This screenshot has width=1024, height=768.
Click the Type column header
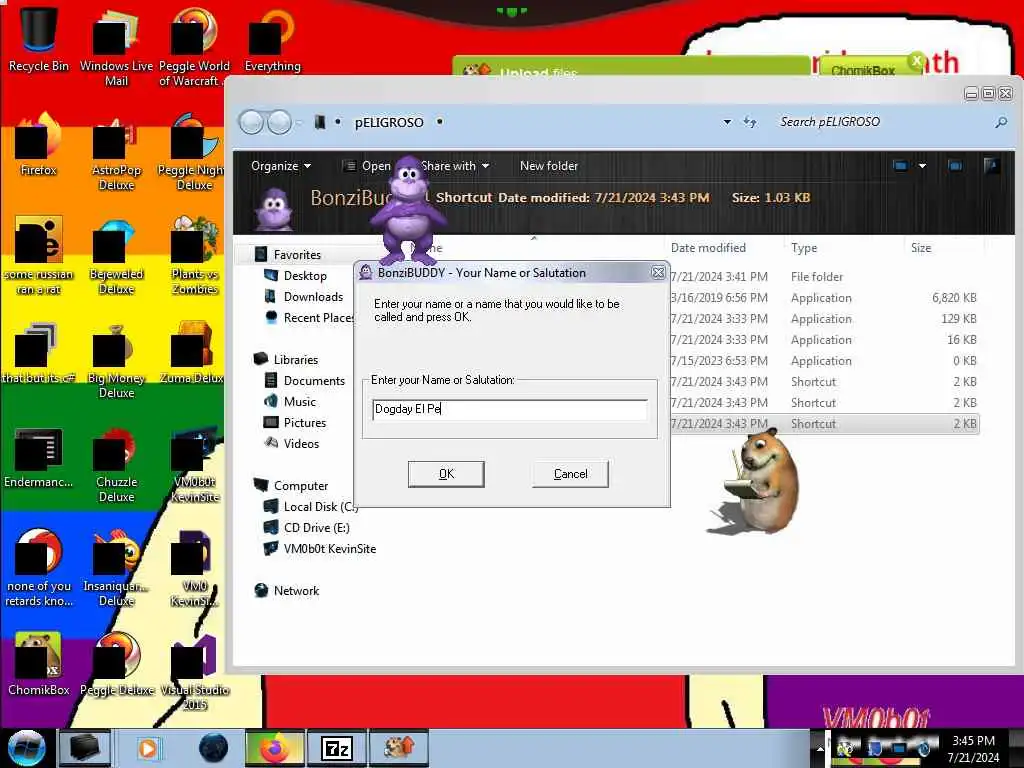click(804, 248)
